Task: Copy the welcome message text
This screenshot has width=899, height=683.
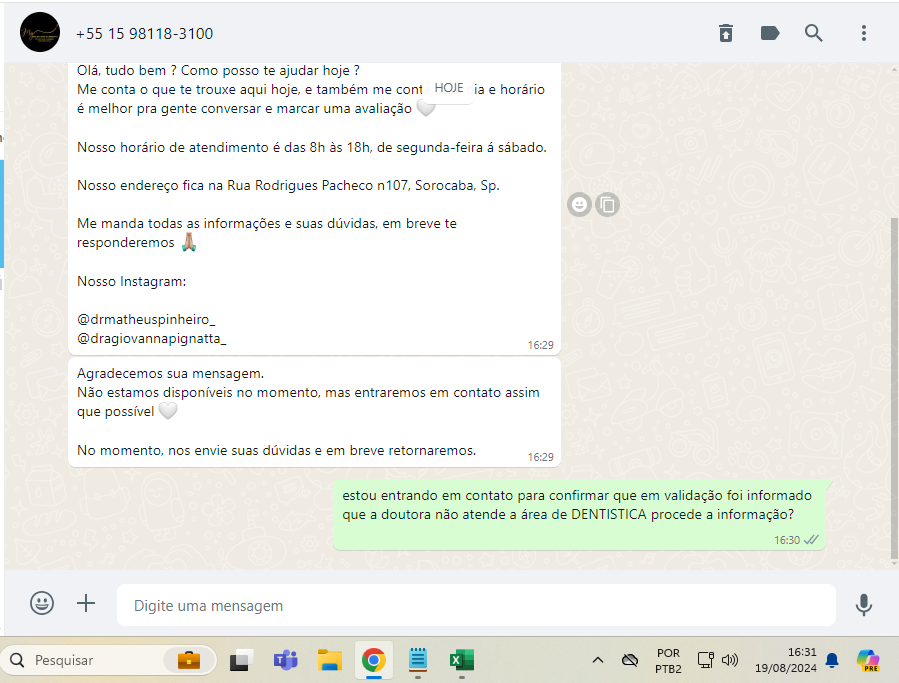Action: point(607,204)
